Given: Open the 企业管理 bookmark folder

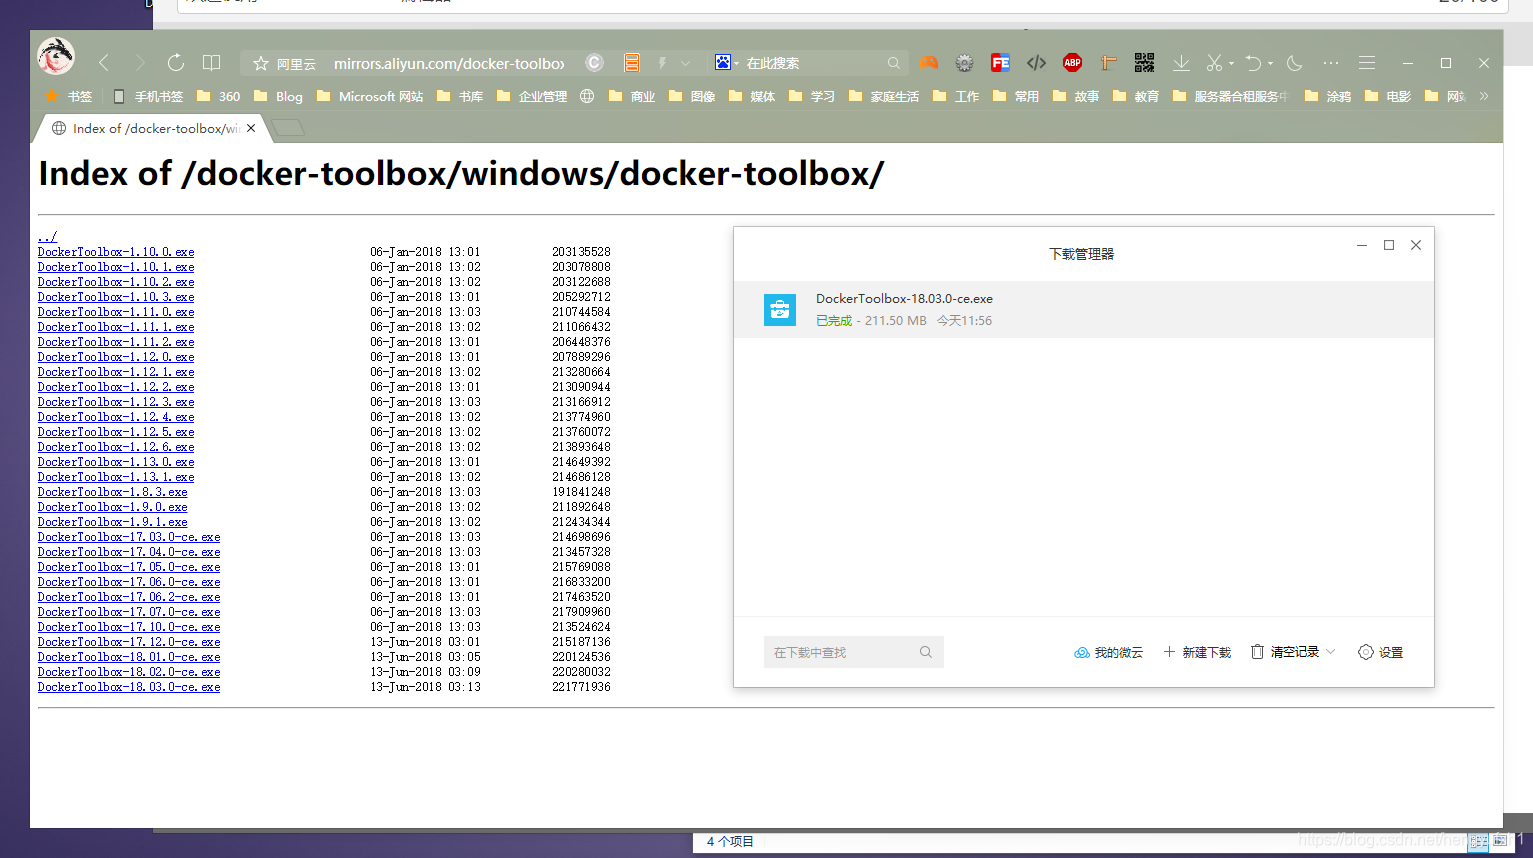Looking at the screenshot, I should (x=531, y=96).
